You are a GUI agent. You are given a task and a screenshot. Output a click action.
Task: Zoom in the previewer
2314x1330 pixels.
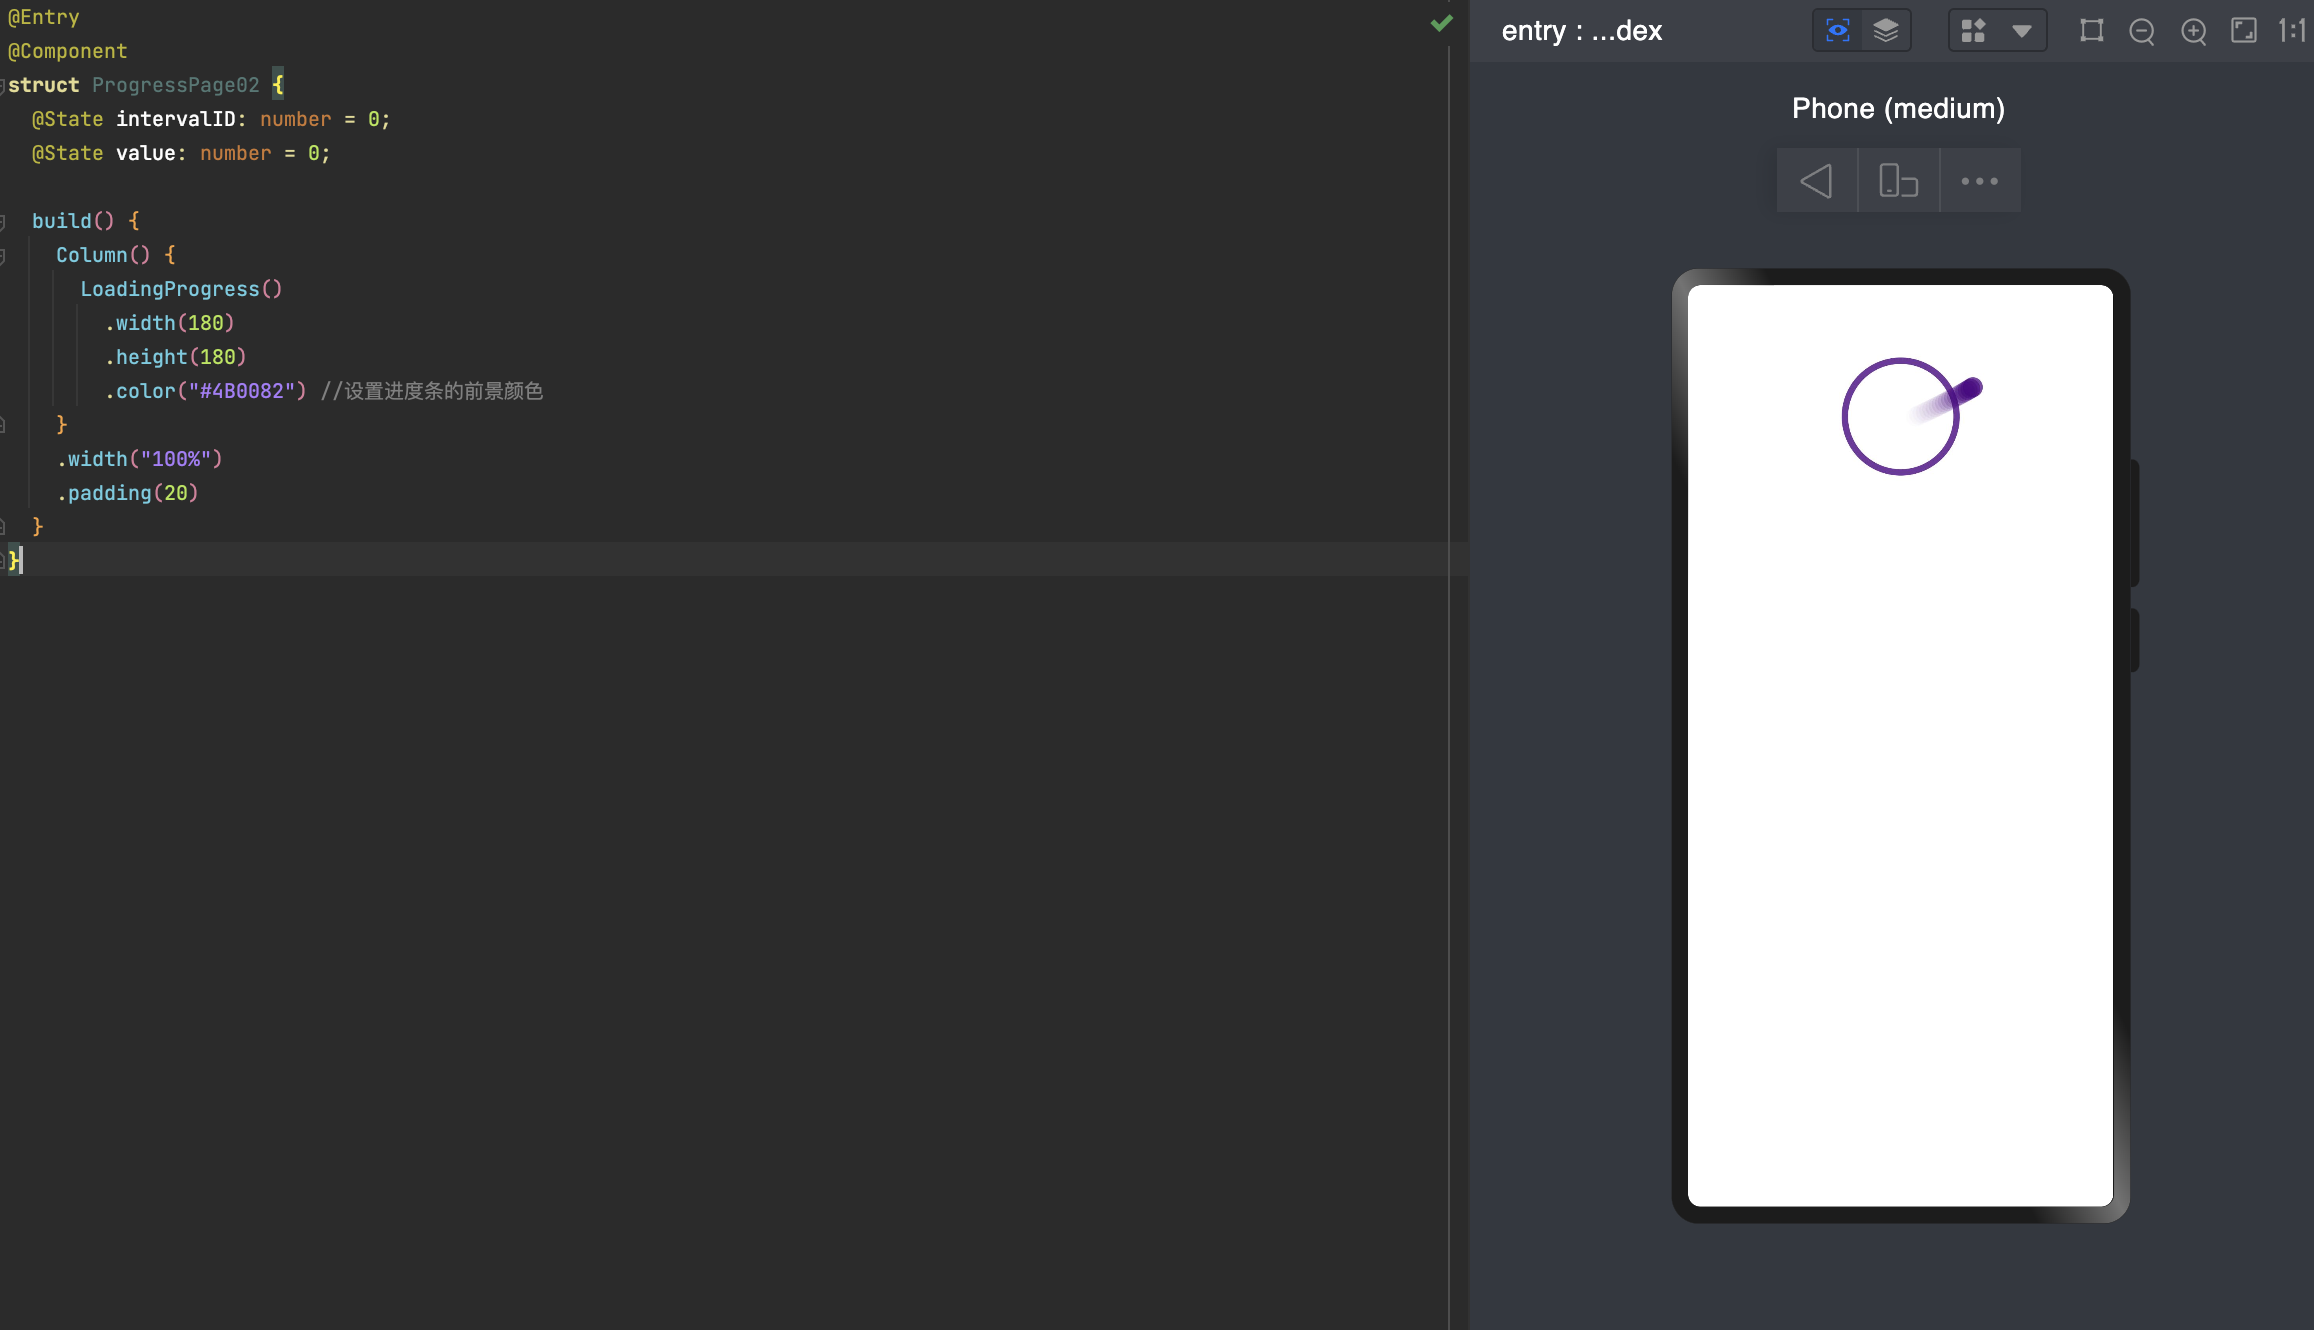2194,32
